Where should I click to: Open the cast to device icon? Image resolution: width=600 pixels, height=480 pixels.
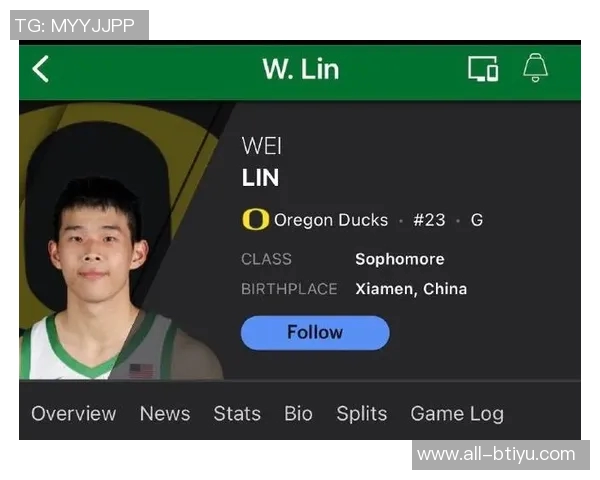coord(483,69)
